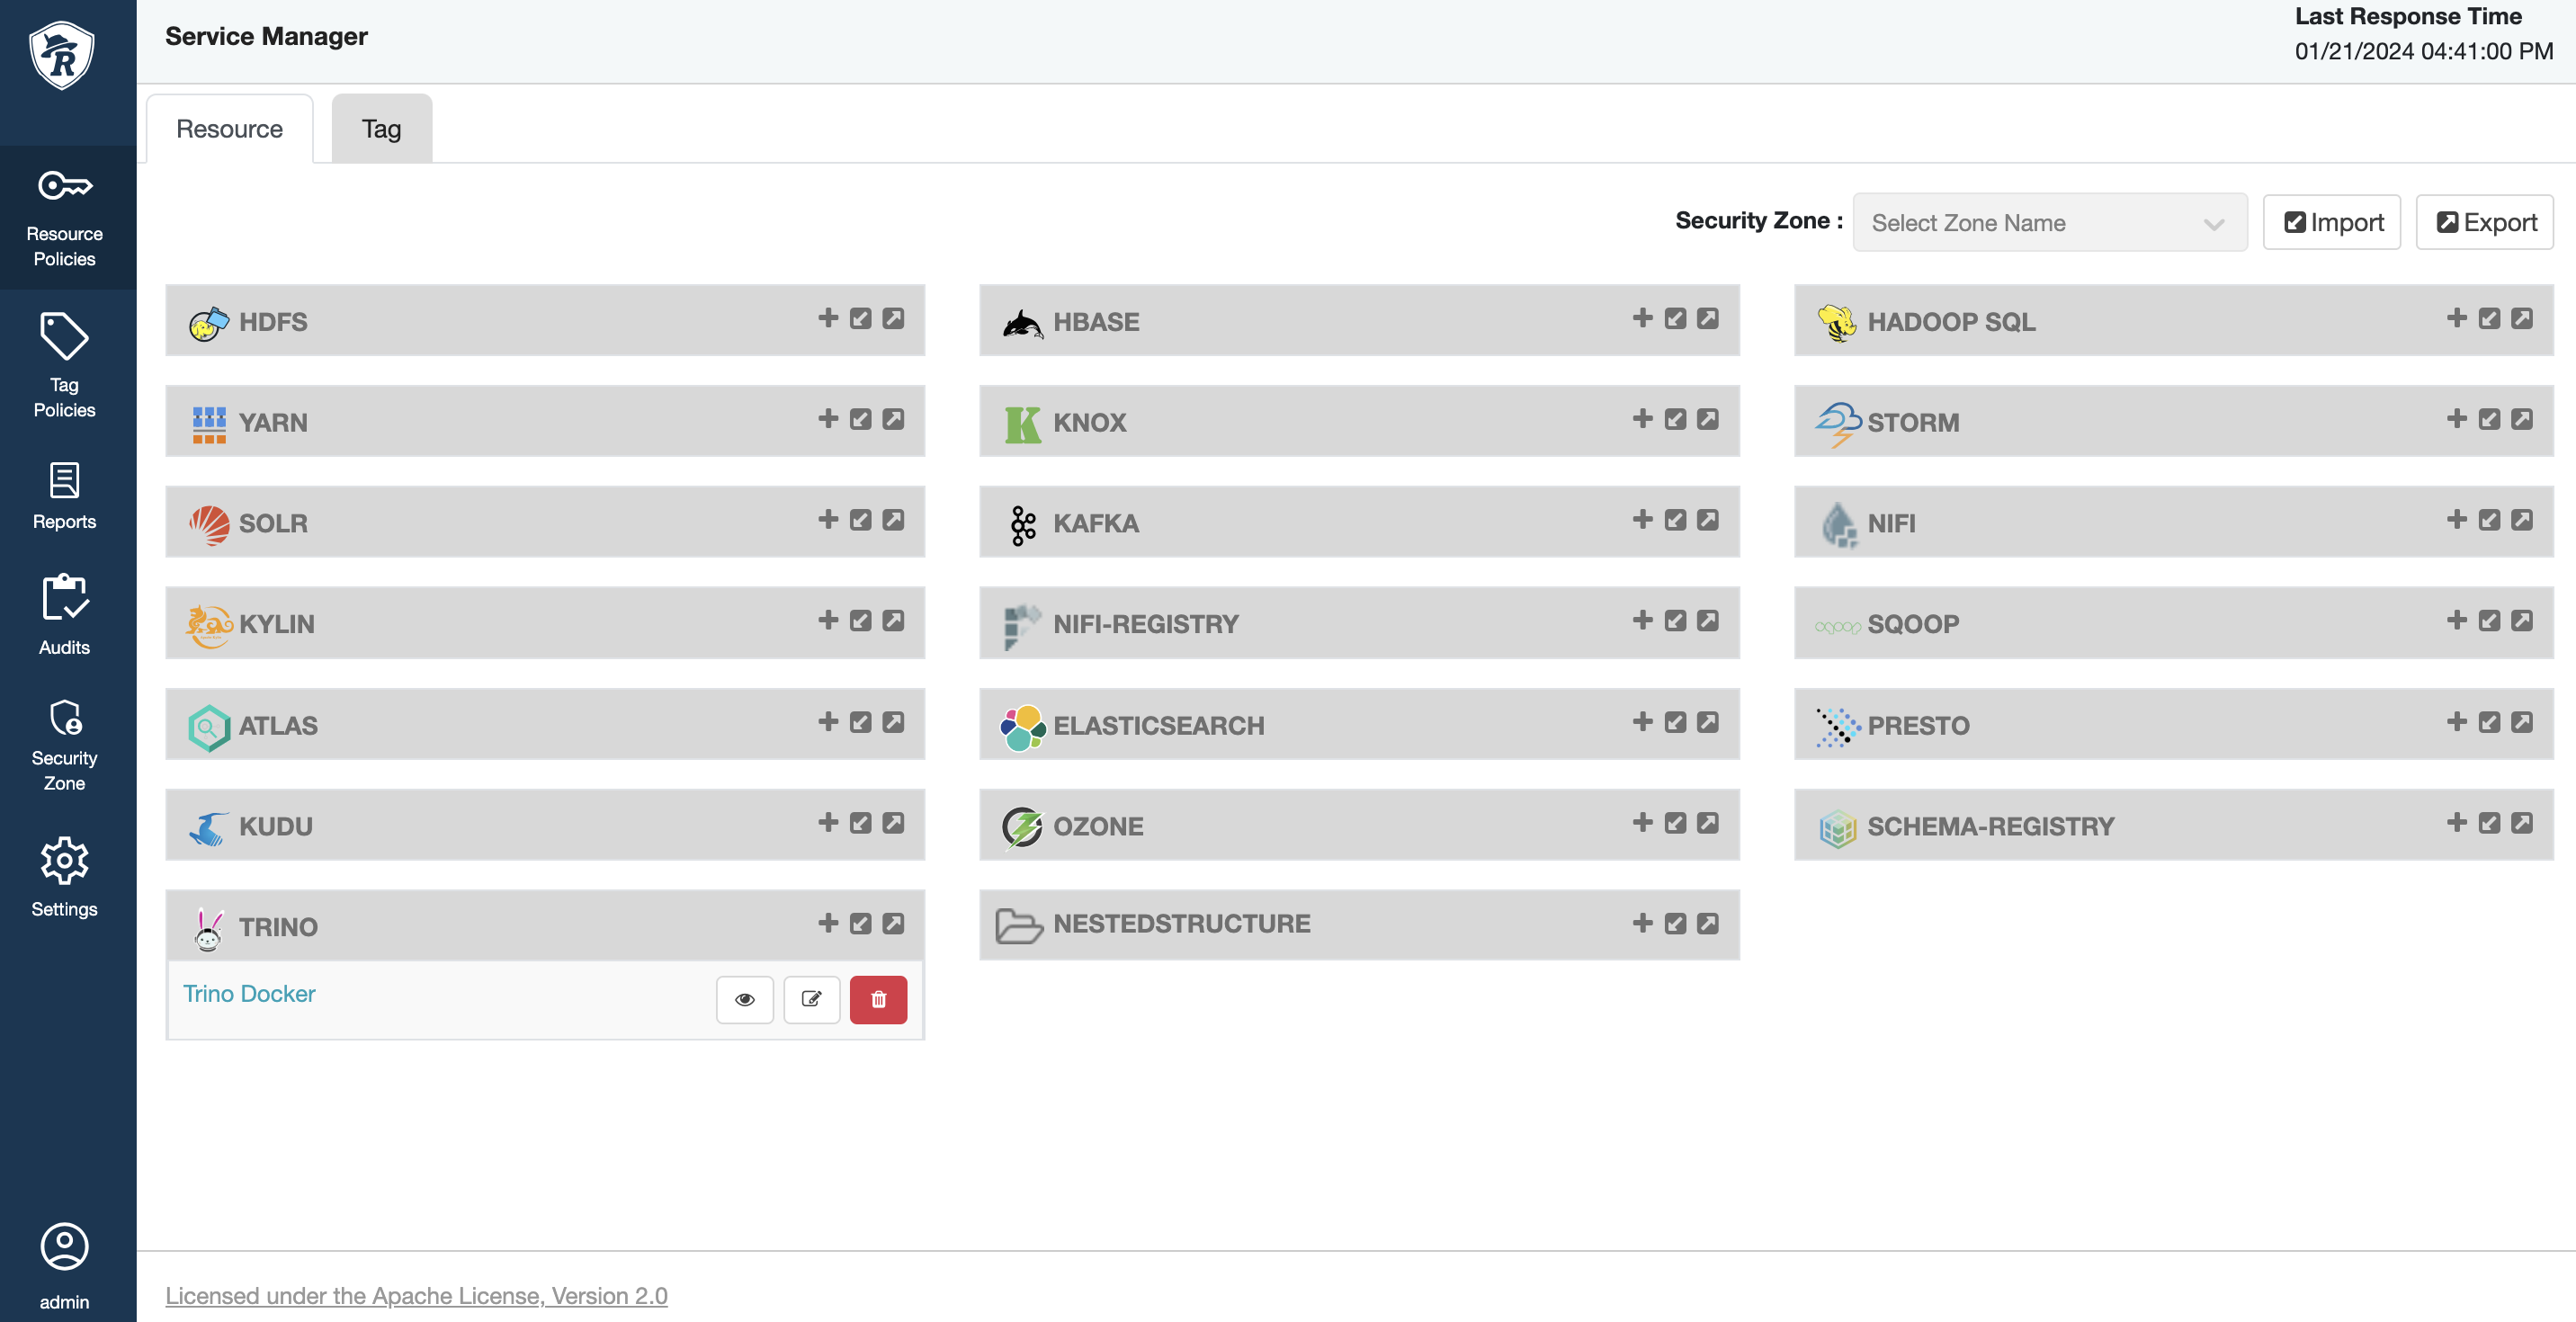Open Reports from the sidebar
Image resolution: width=2576 pixels, height=1322 pixels.
(x=64, y=495)
